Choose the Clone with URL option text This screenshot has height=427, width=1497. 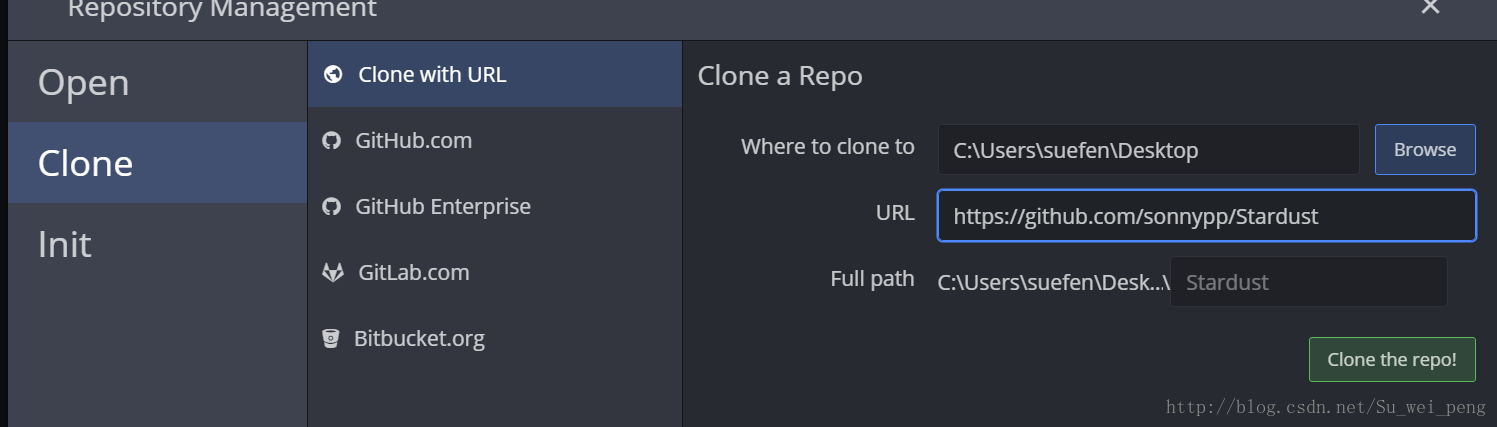(x=432, y=74)
